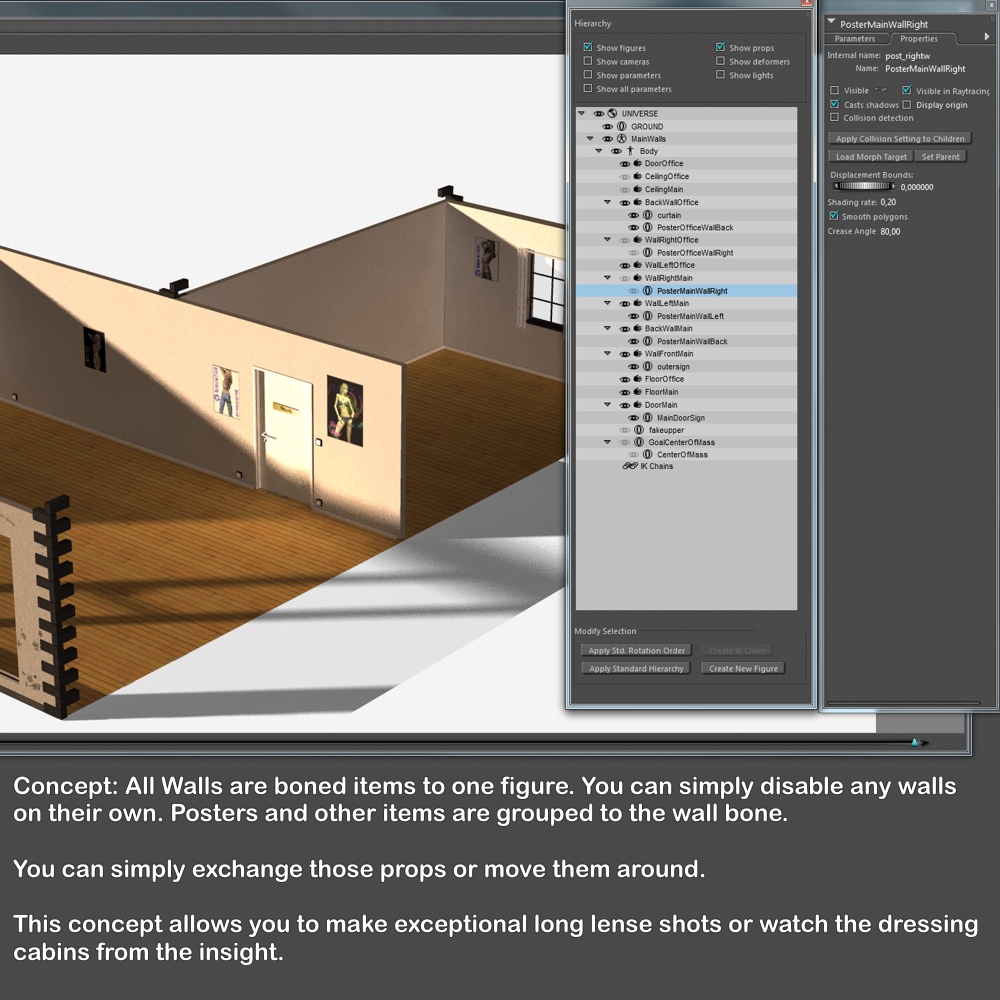Image resolution: width=1000 pixels, height=1000 pixels.
Task: Select PosterMainWallLeft in the hierarchy
Action: pos(690,316)
